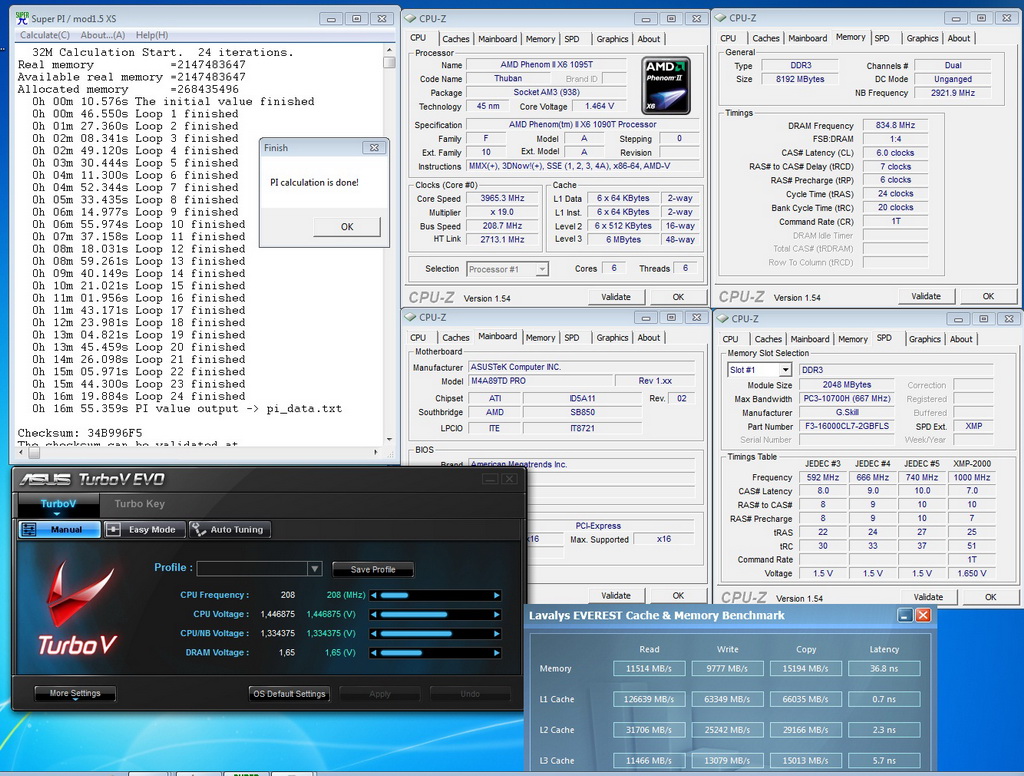
Task: Click Save Profile in TurboV EVO
Action: point(373,570)
